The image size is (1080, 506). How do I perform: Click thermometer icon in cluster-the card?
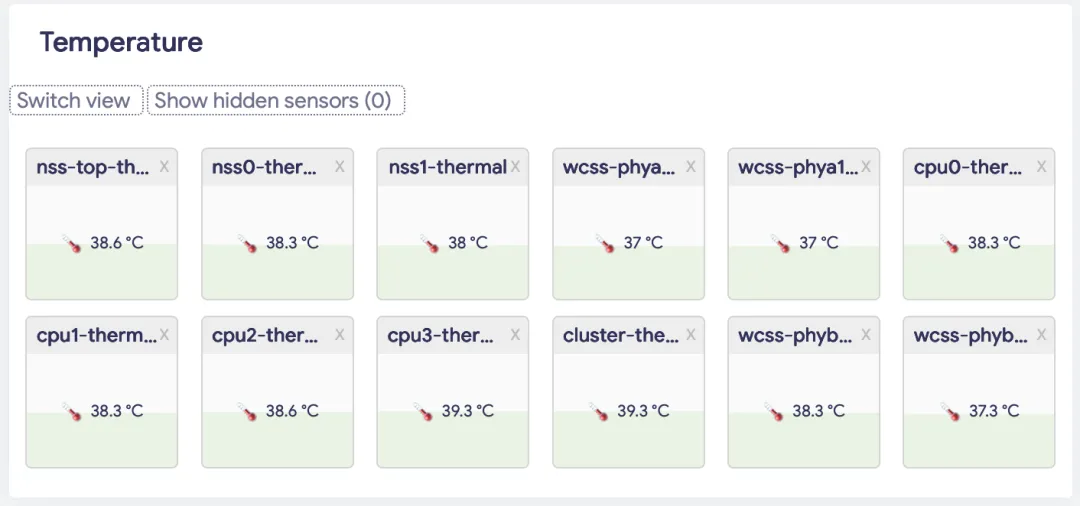pyautogui.click(x=598, y=411)
